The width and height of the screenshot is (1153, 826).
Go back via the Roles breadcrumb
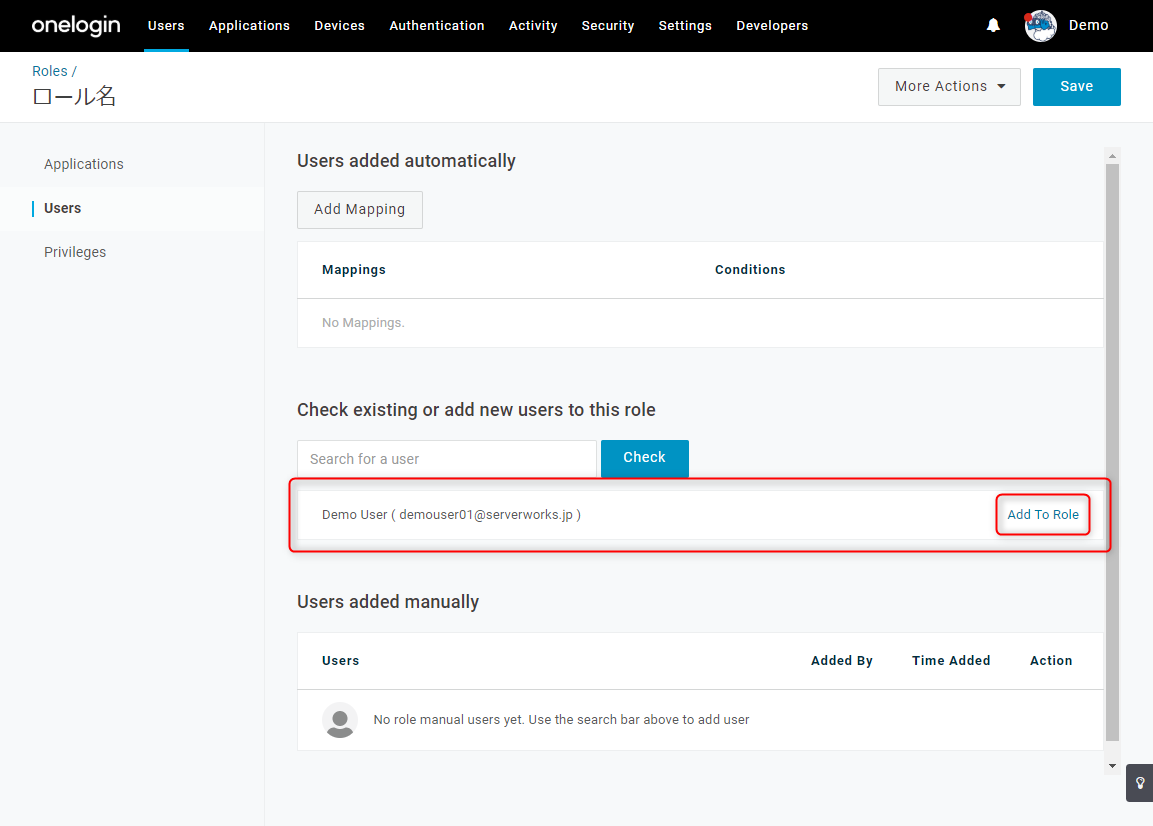[49, 71]
